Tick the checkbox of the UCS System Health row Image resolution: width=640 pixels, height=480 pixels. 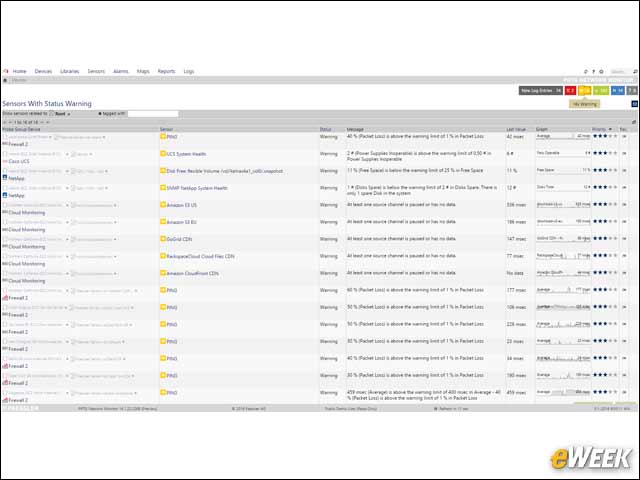click(5, 154)
